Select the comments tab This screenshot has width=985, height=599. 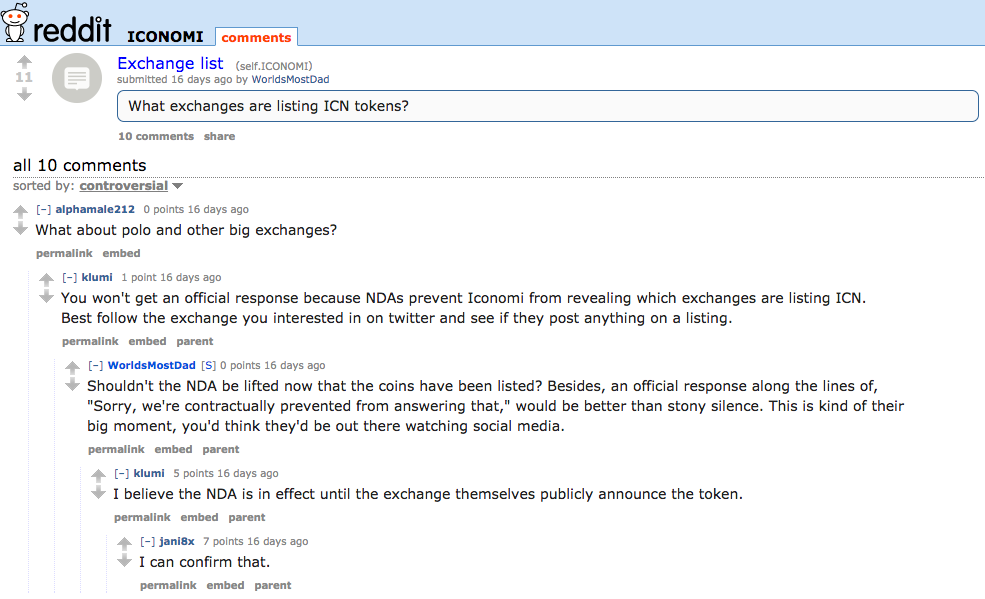[x=256, y=37]
